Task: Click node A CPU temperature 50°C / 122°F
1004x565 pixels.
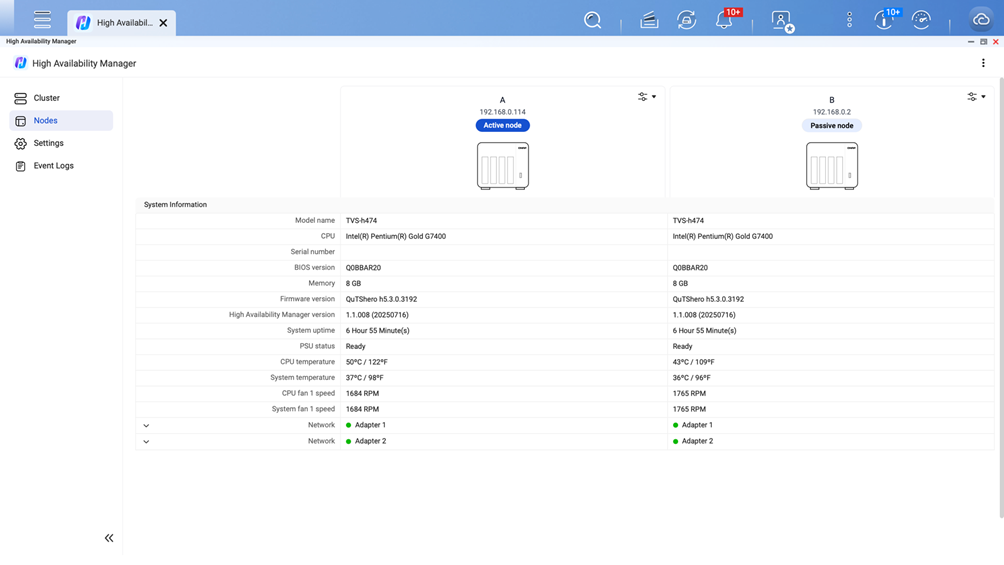Action: [366, 362]
